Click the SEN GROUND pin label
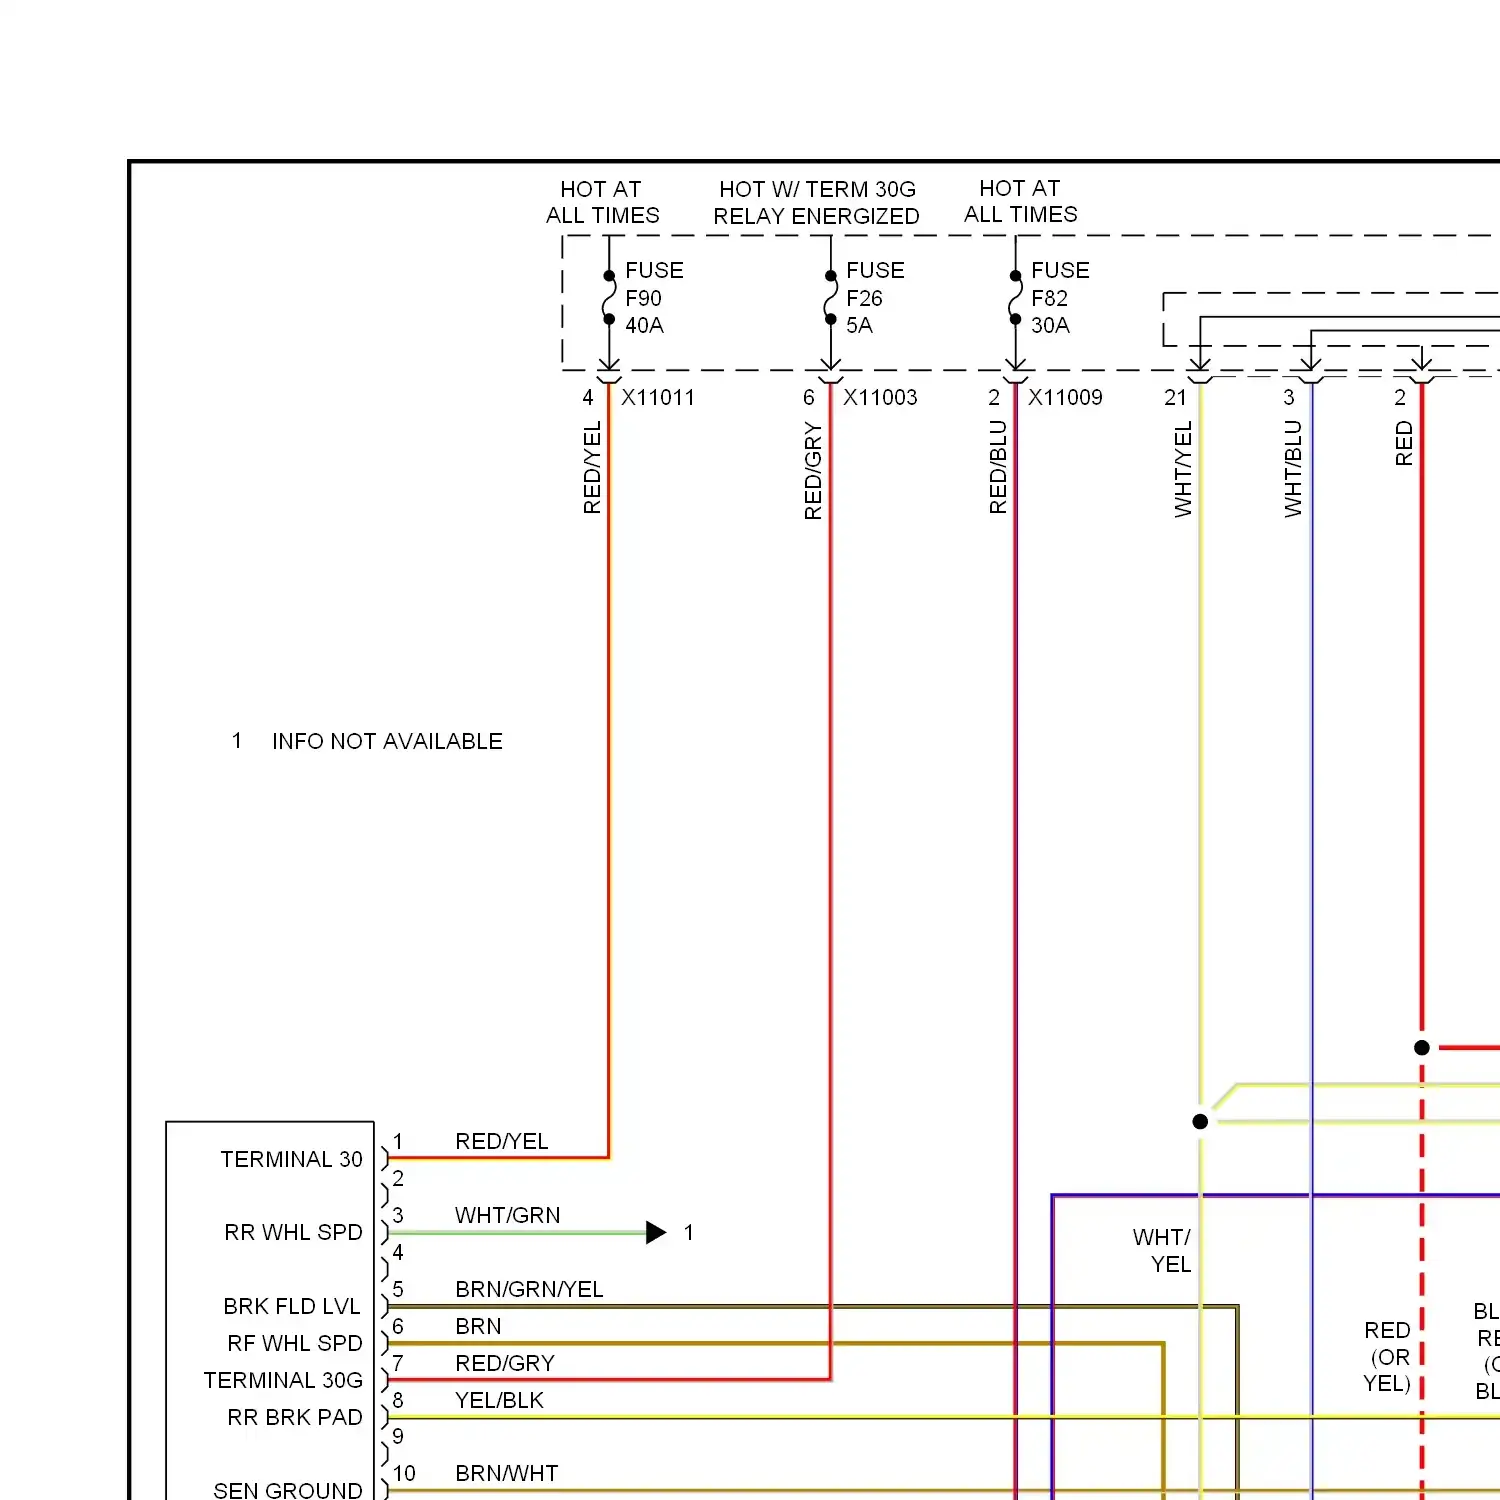This screenshot has height=1500, width=1500. 288,1490
